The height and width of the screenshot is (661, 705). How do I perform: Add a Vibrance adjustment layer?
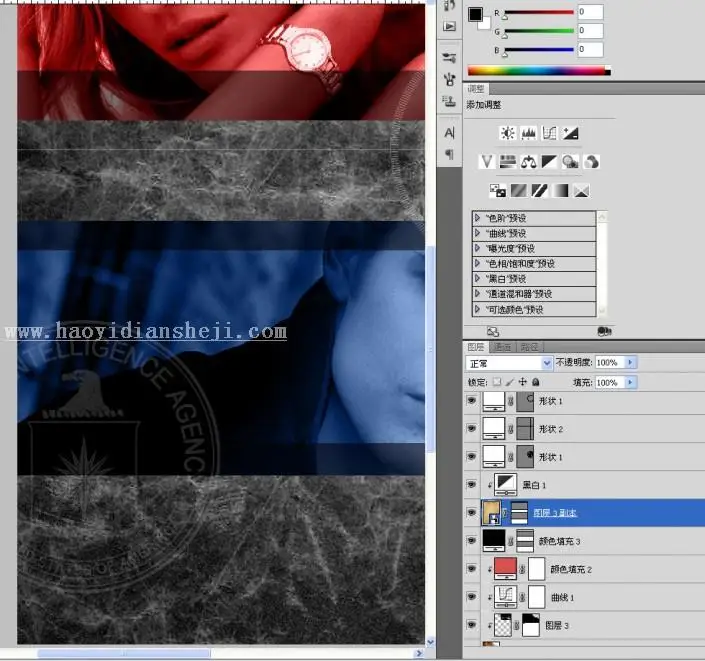pyautogui.click(x=487, y=161)
